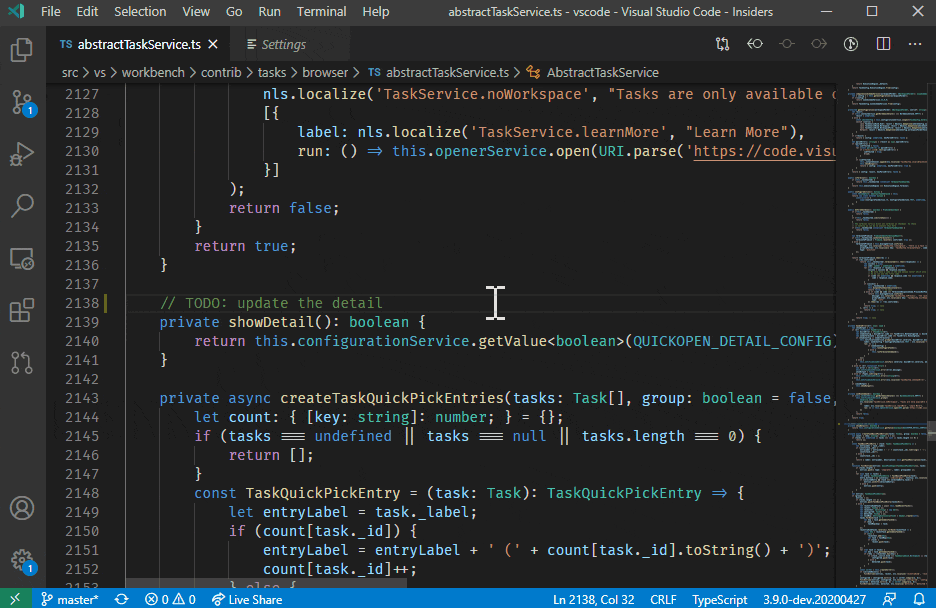The width and height of the screenshot is (936, 608).
Task: Open the editor More Actions ellipsis
Action: point(915,44)
